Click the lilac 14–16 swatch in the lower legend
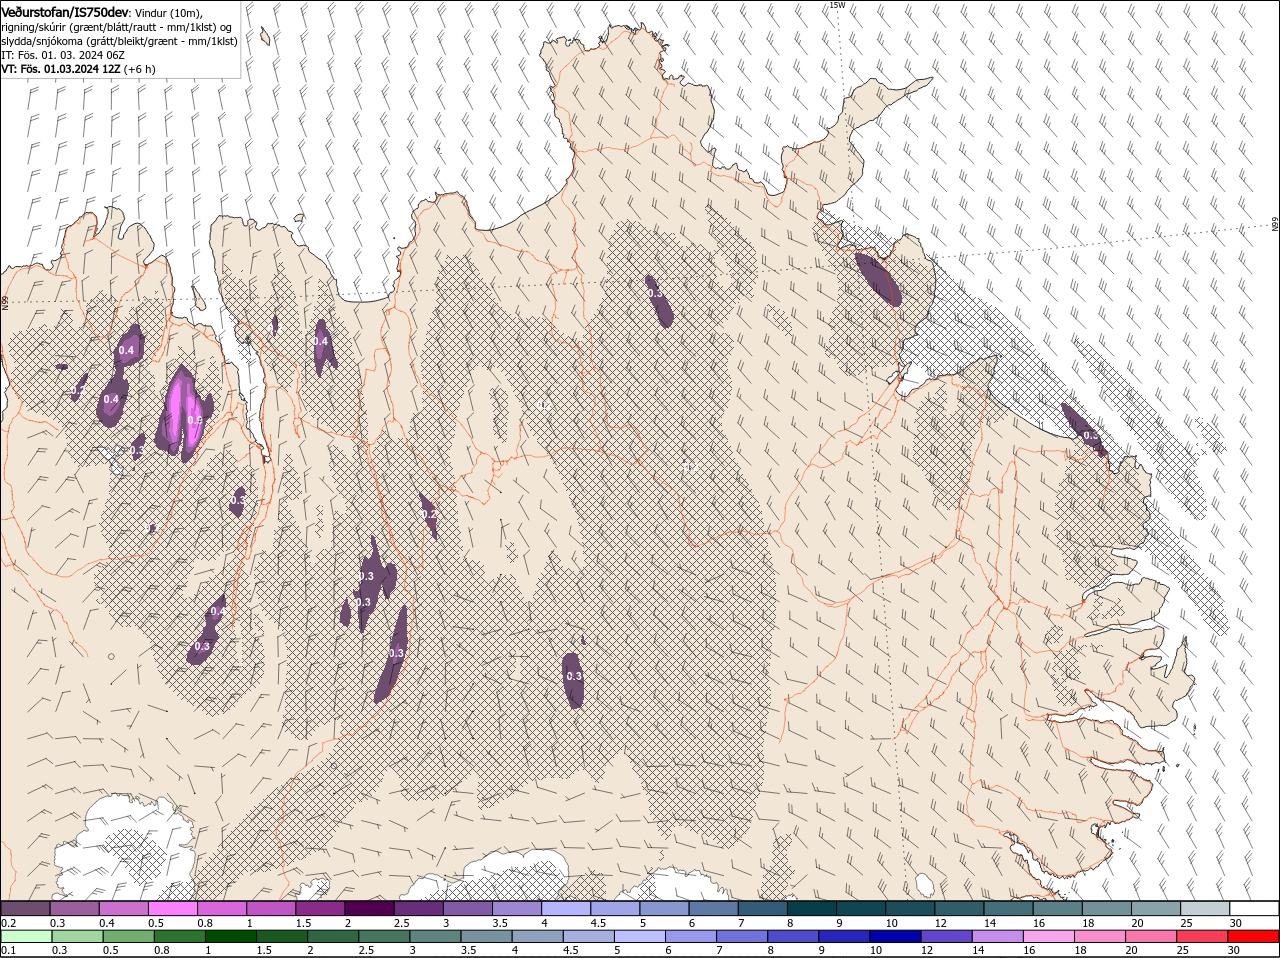Screen dimensions: 1280x958 [x=997, y=936]
